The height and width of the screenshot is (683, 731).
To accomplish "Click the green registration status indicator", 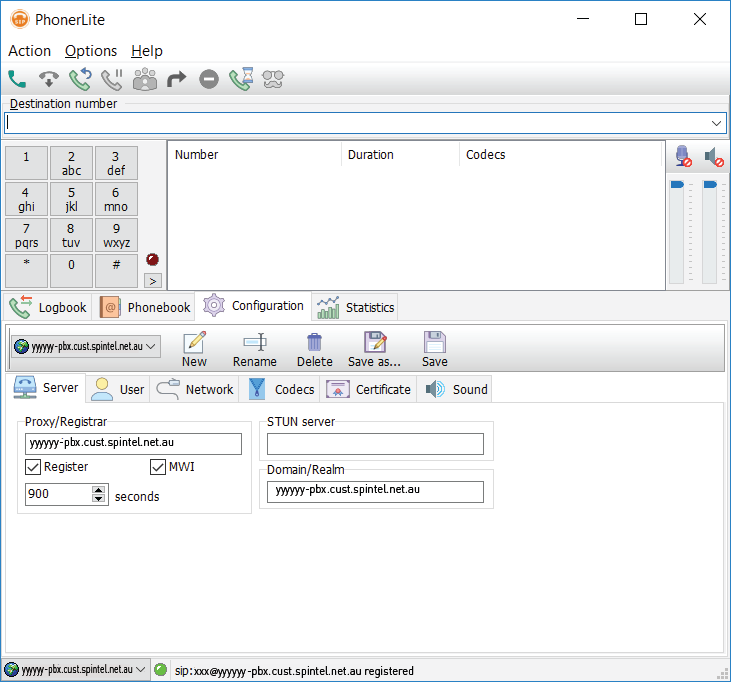I will click(x=160, y=670).
